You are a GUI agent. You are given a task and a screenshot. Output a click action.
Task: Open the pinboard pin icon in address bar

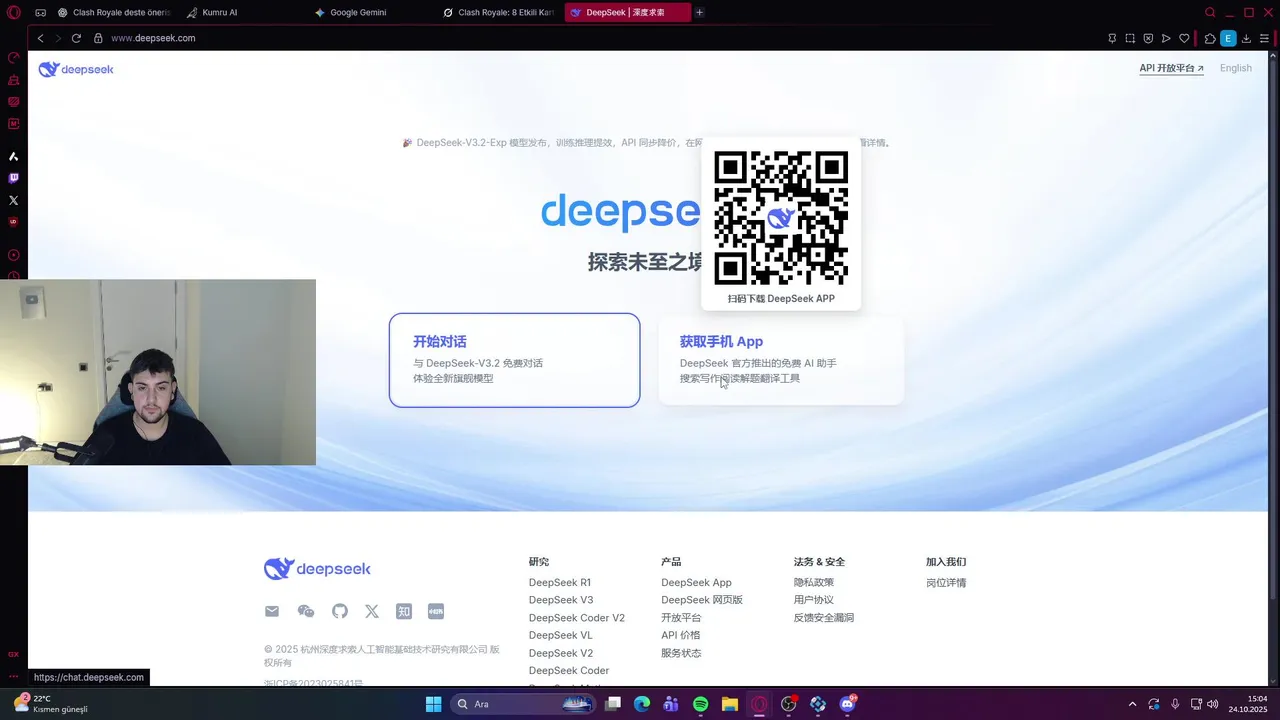pos(1112,38)
